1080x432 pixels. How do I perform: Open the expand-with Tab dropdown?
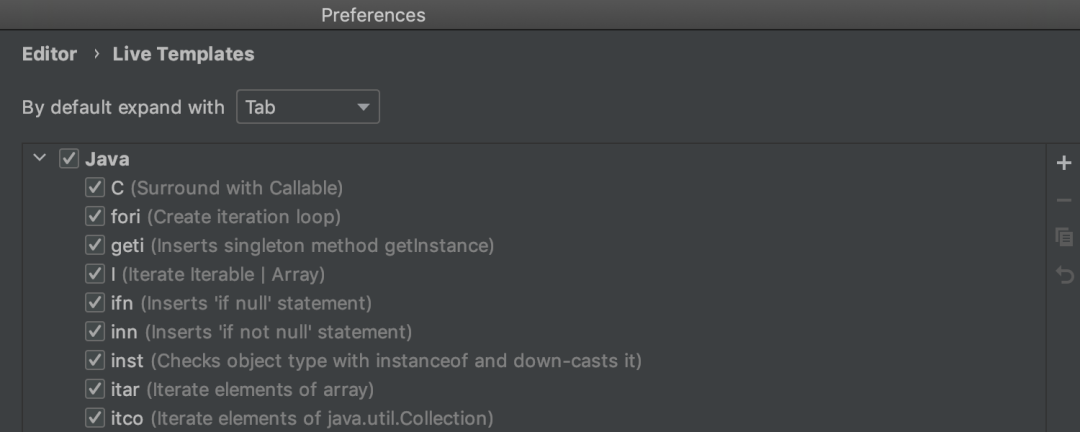307,107
